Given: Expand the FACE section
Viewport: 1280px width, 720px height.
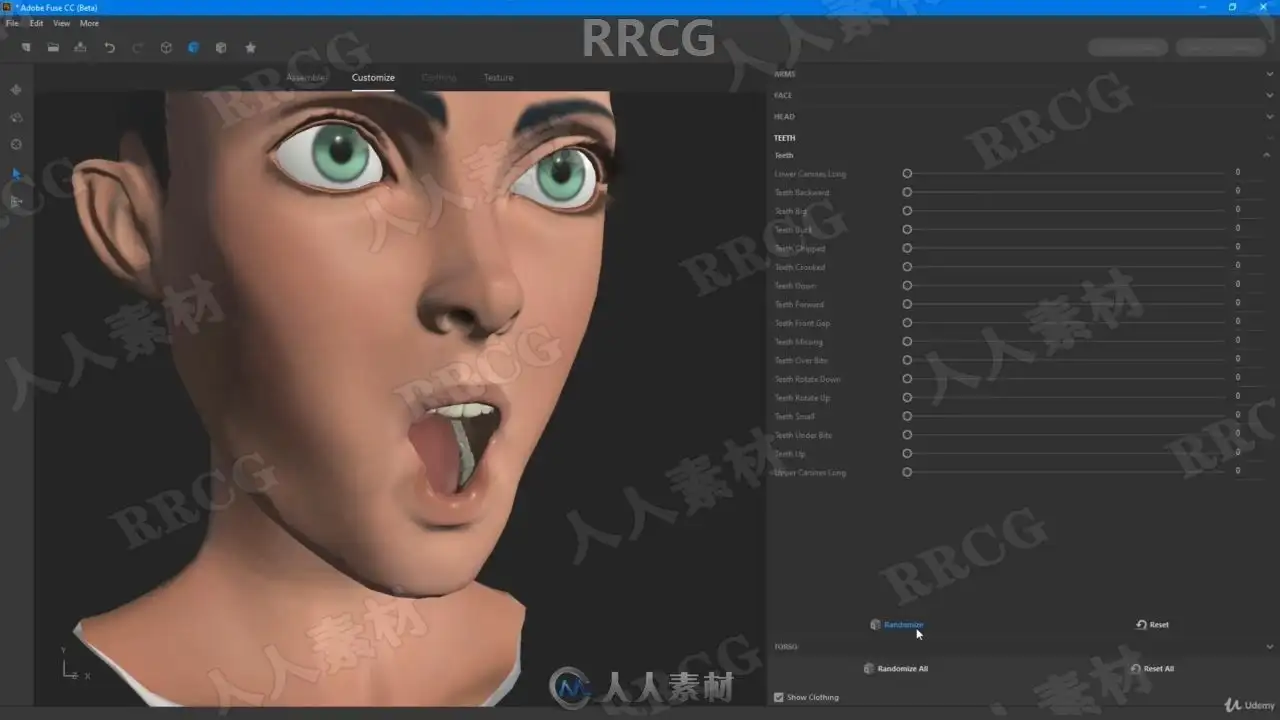Looking at the screenshot, I should (x=1269, y=95).
